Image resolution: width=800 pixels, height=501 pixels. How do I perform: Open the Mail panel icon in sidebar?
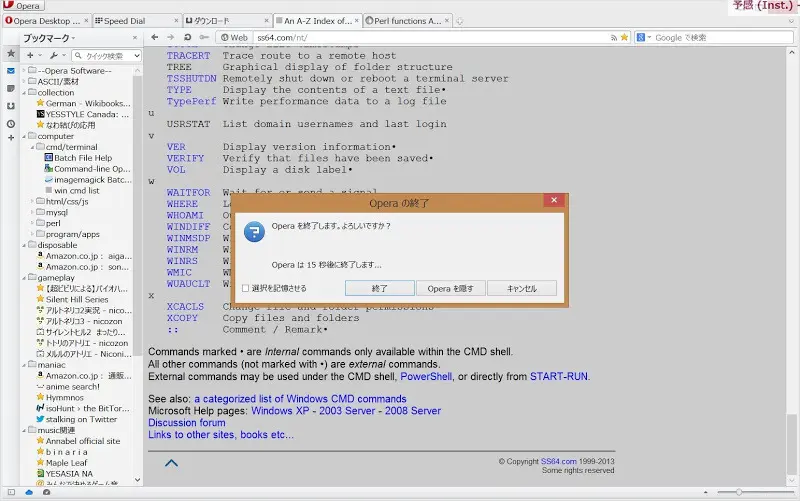[11, 71]
